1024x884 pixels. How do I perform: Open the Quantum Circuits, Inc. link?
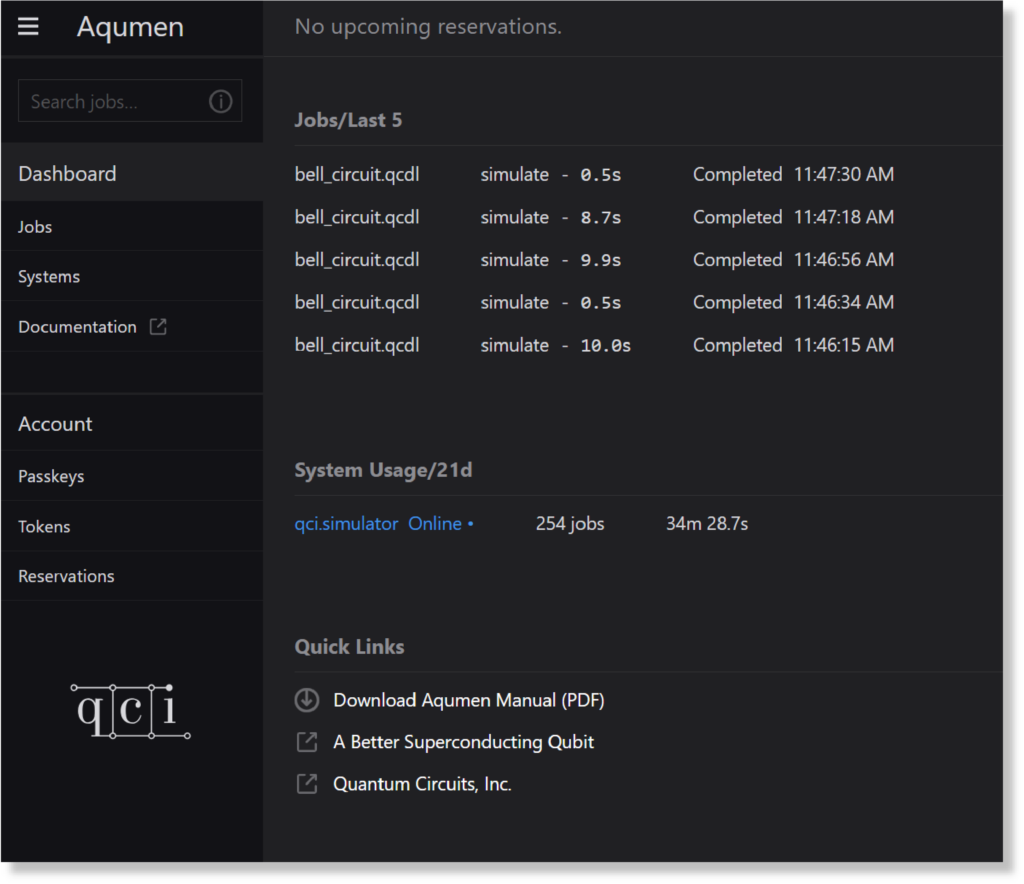pyautogui.click(x=423, y=783)
